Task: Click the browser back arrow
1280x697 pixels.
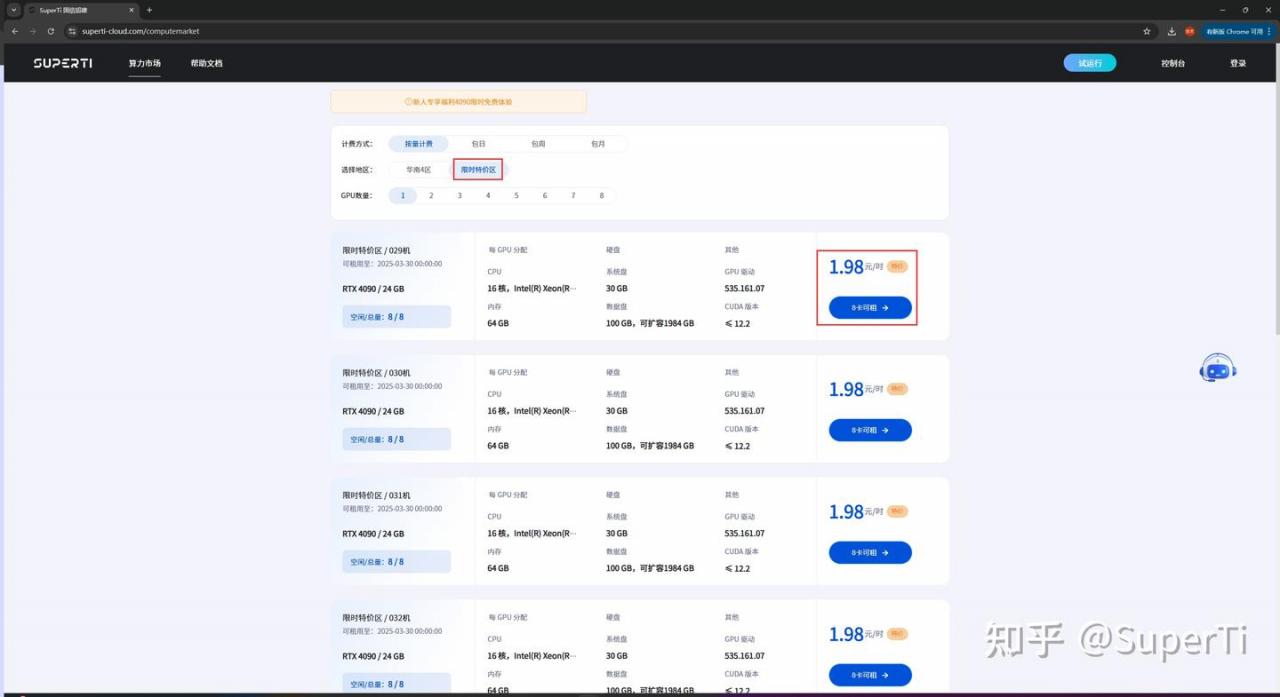Action: [x=14, y=31]
